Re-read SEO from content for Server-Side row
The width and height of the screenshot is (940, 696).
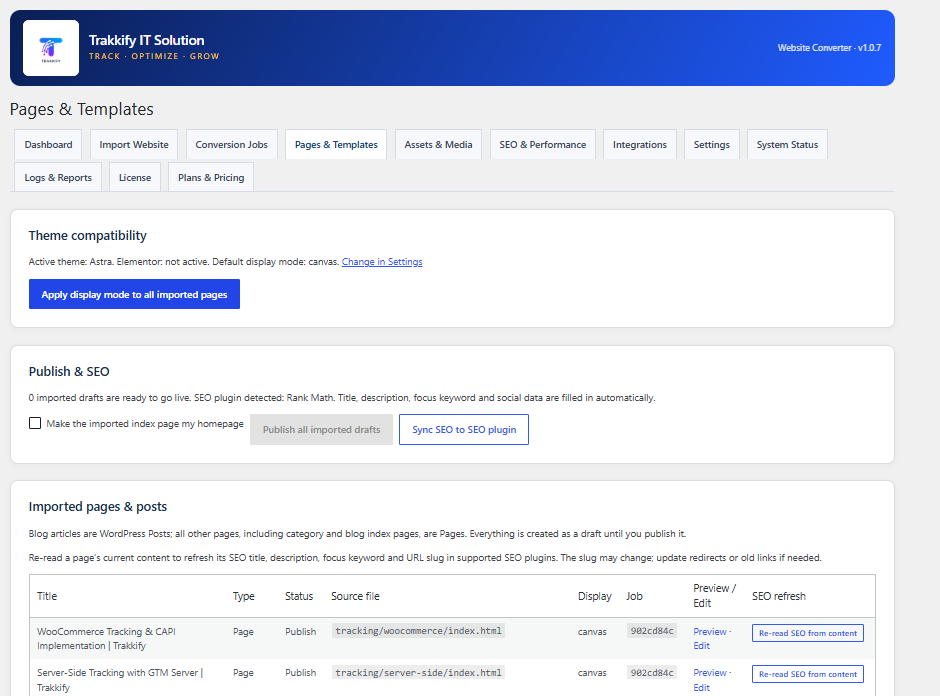pyautogui.click(x=808, y=674)
